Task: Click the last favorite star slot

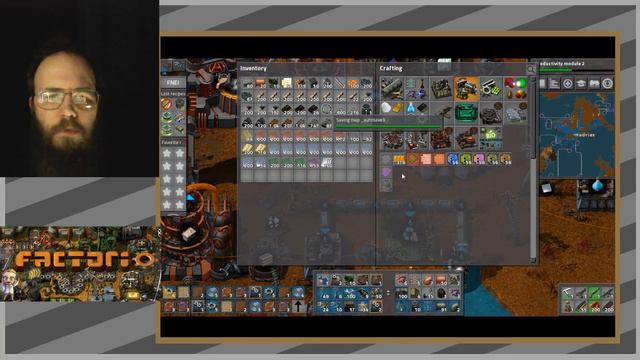Action: coord(180,204)
